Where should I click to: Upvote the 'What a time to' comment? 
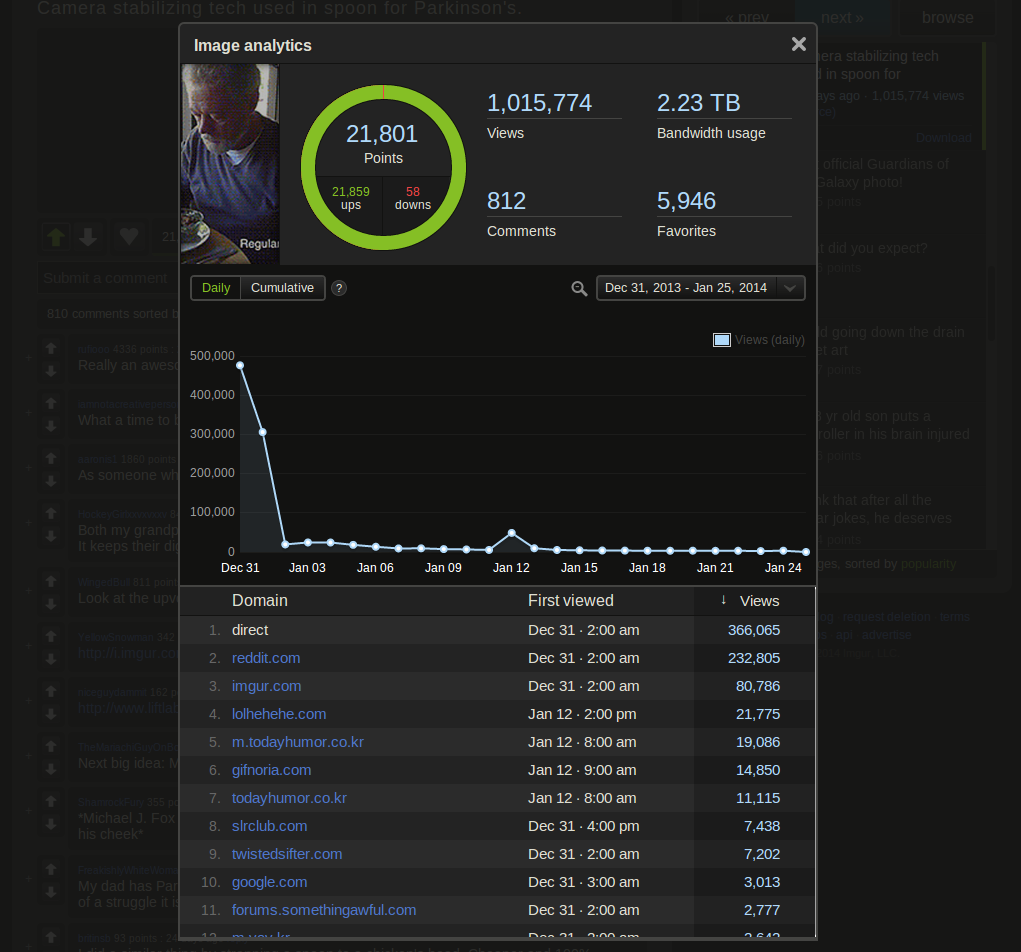[x=51, y=403]
